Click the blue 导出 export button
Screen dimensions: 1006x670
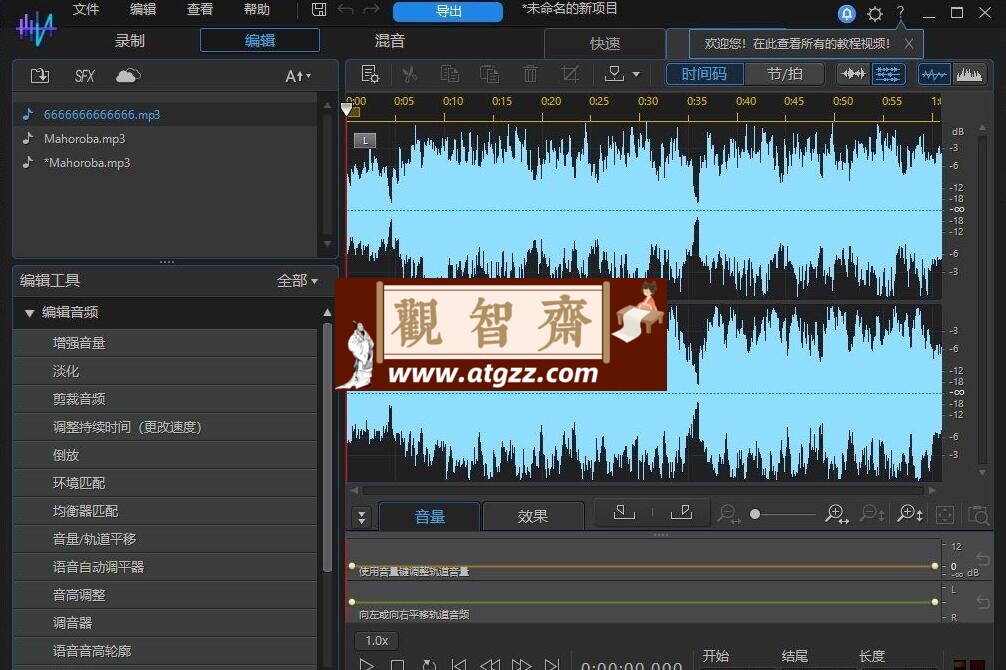[448, 11]
